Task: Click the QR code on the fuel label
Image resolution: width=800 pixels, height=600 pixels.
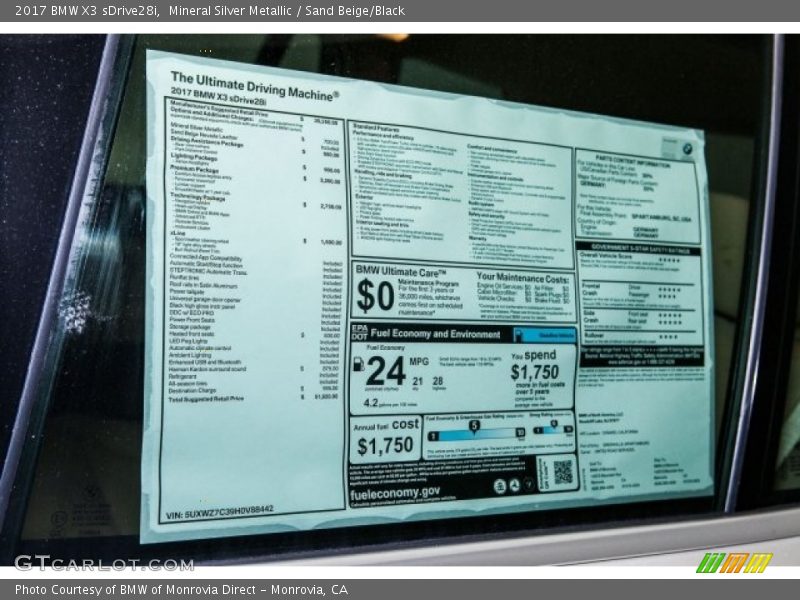Action: [562, 472]
